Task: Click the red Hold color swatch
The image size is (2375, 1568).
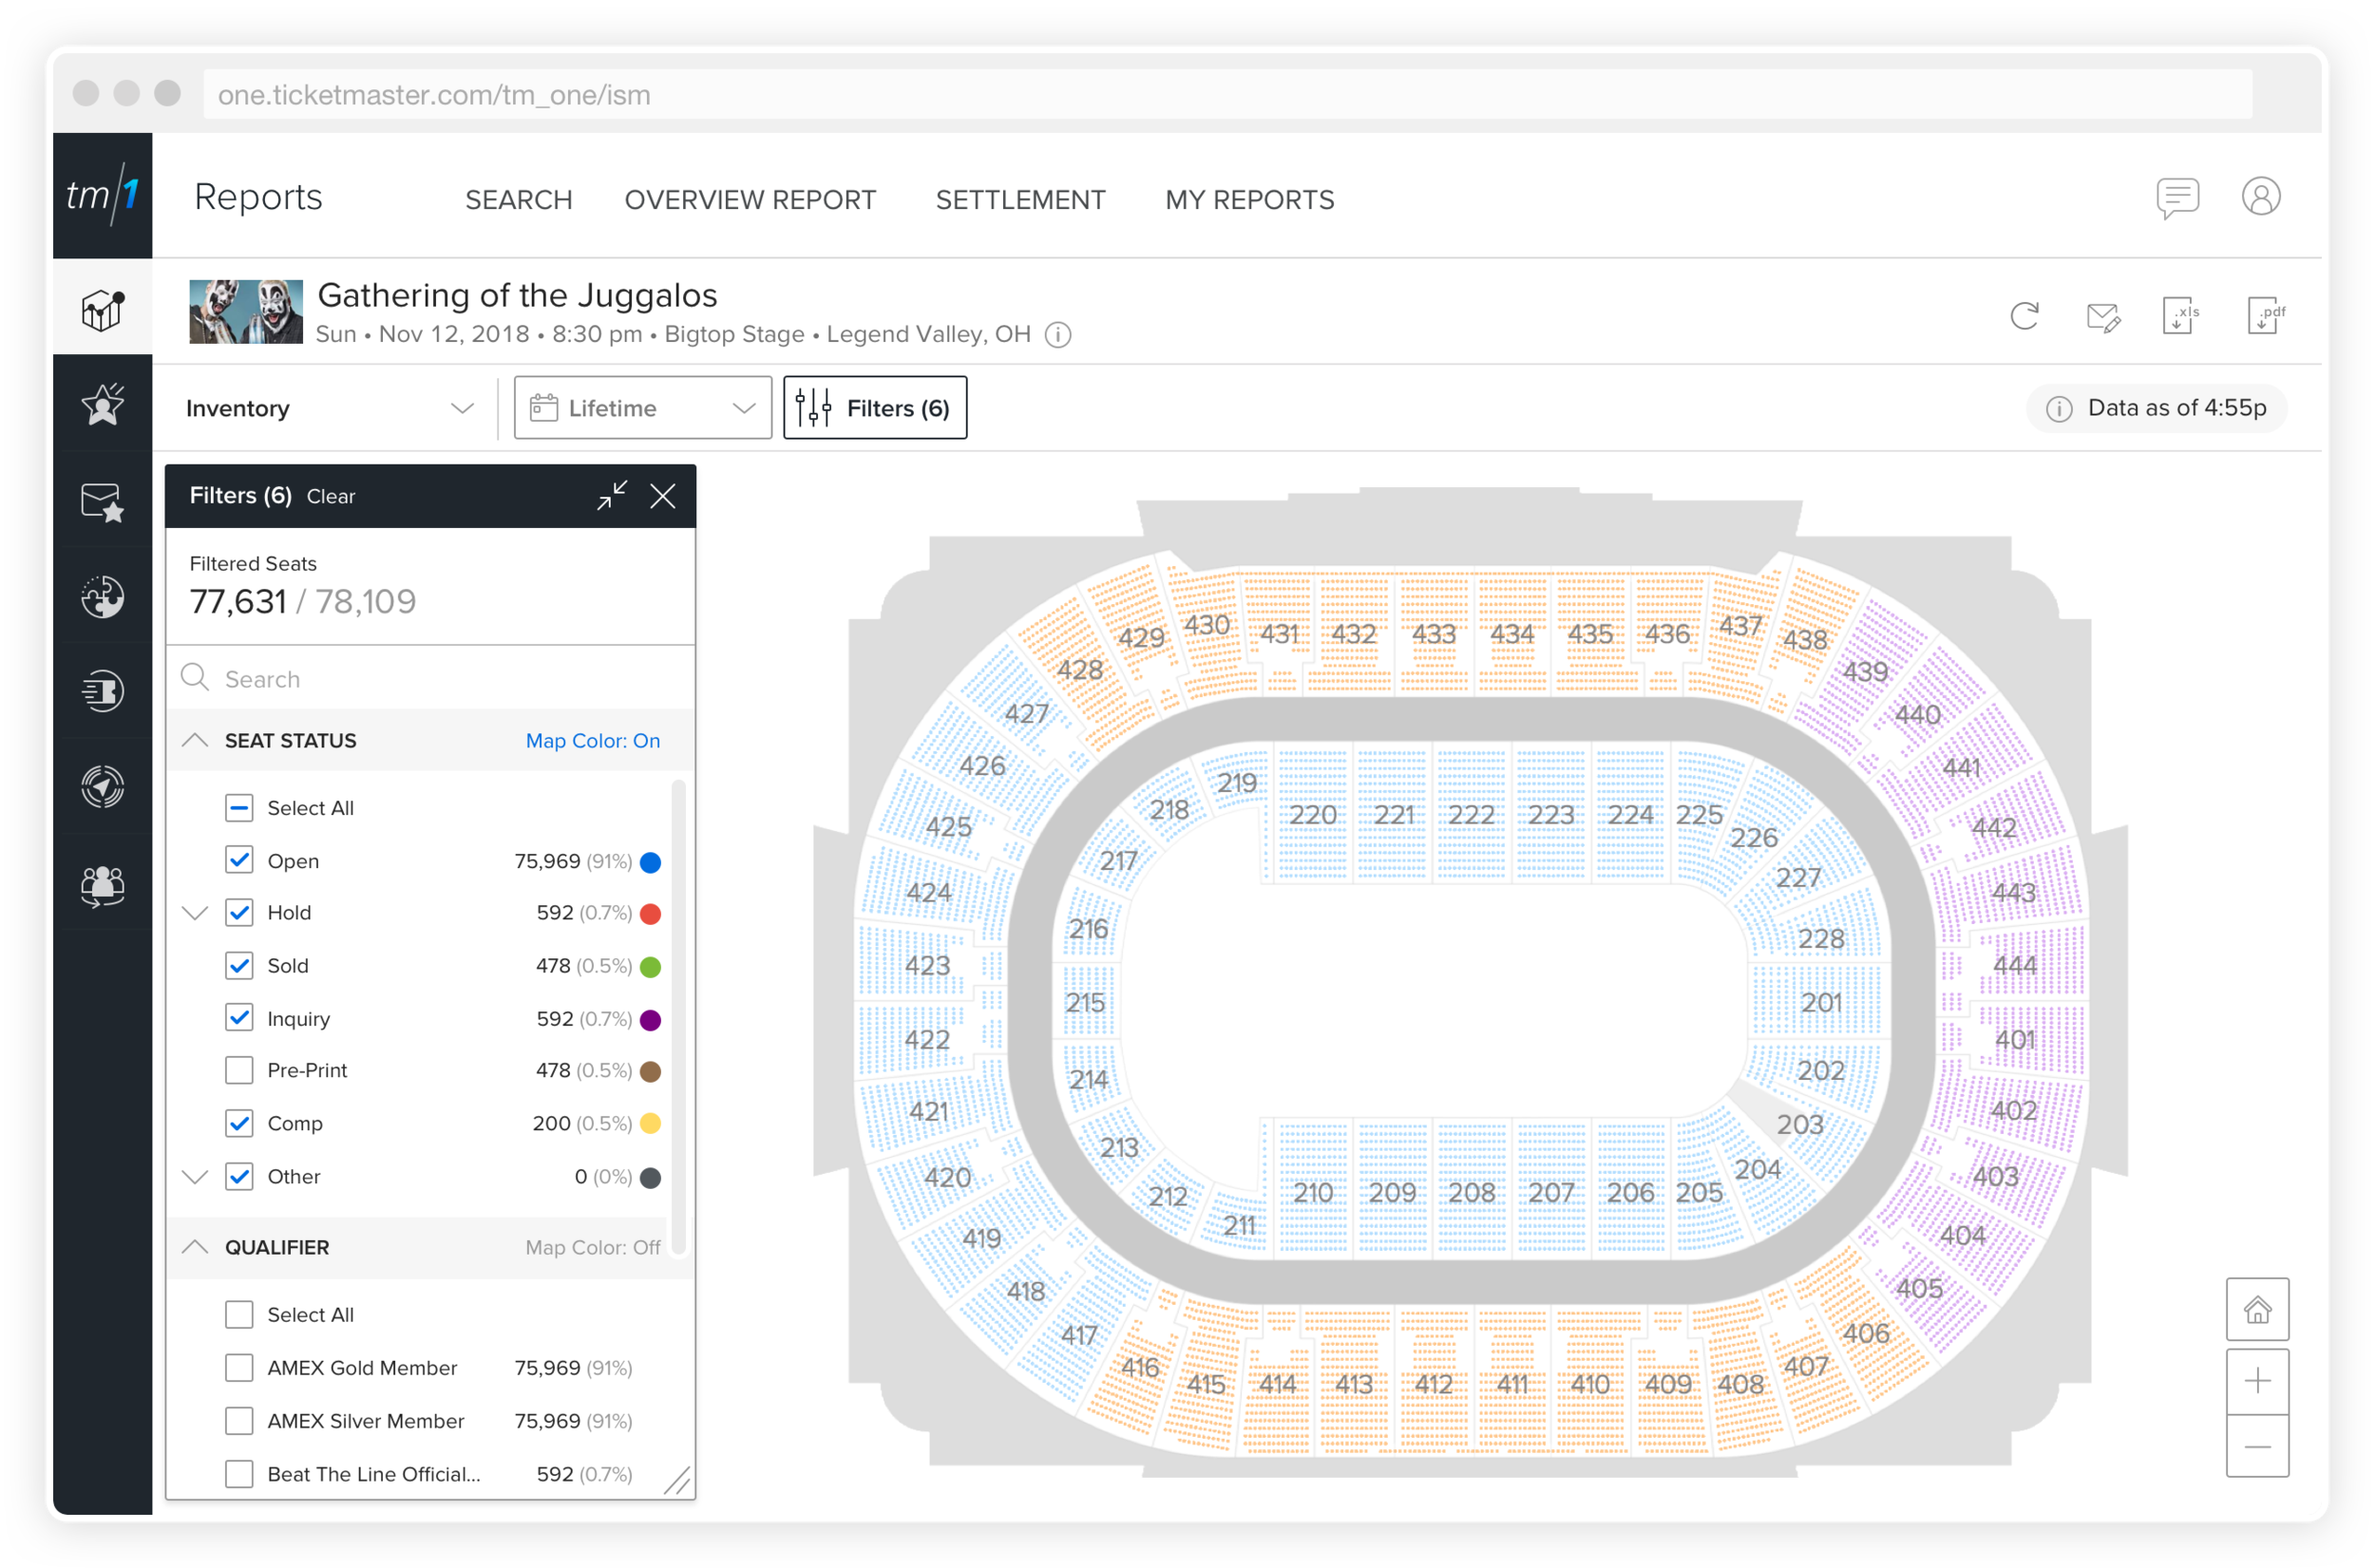Action: pyautogui.click(x=650, y=913)
